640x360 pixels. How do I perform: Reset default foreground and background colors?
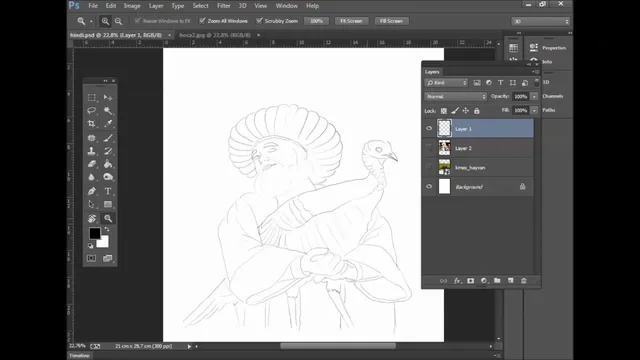91,246
